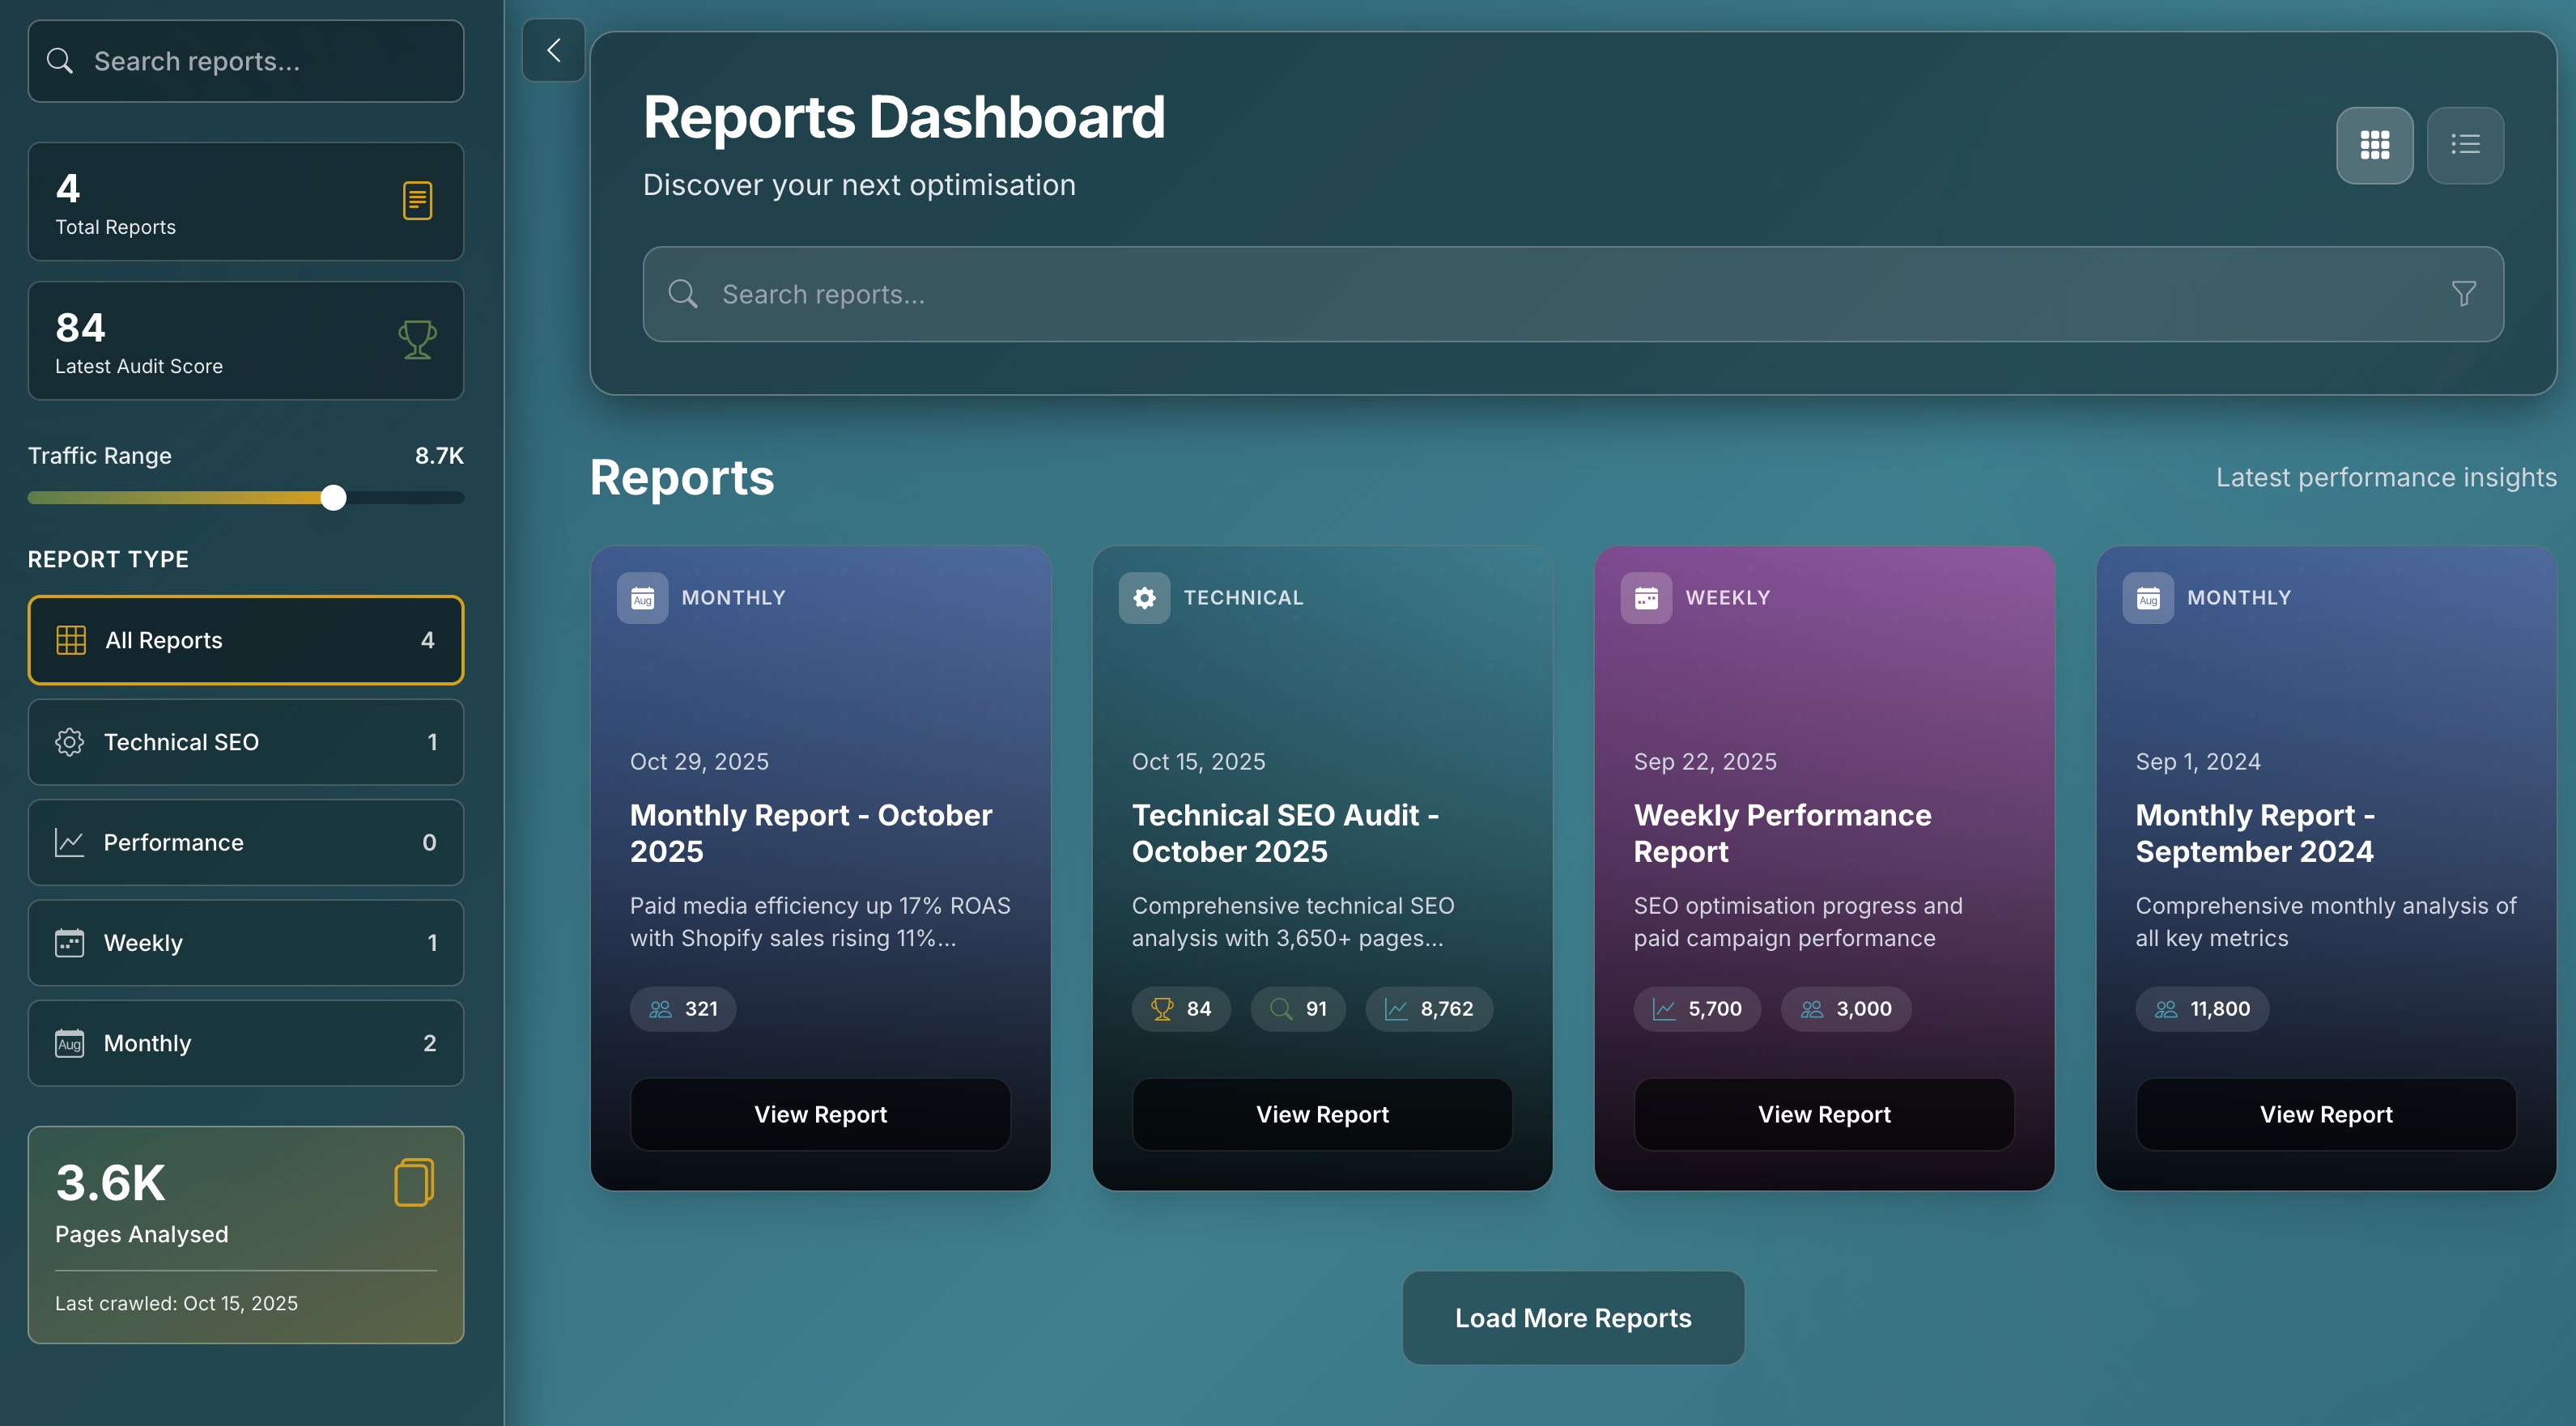Click the 'Oct 29, 2025' date

click(699, 761)
